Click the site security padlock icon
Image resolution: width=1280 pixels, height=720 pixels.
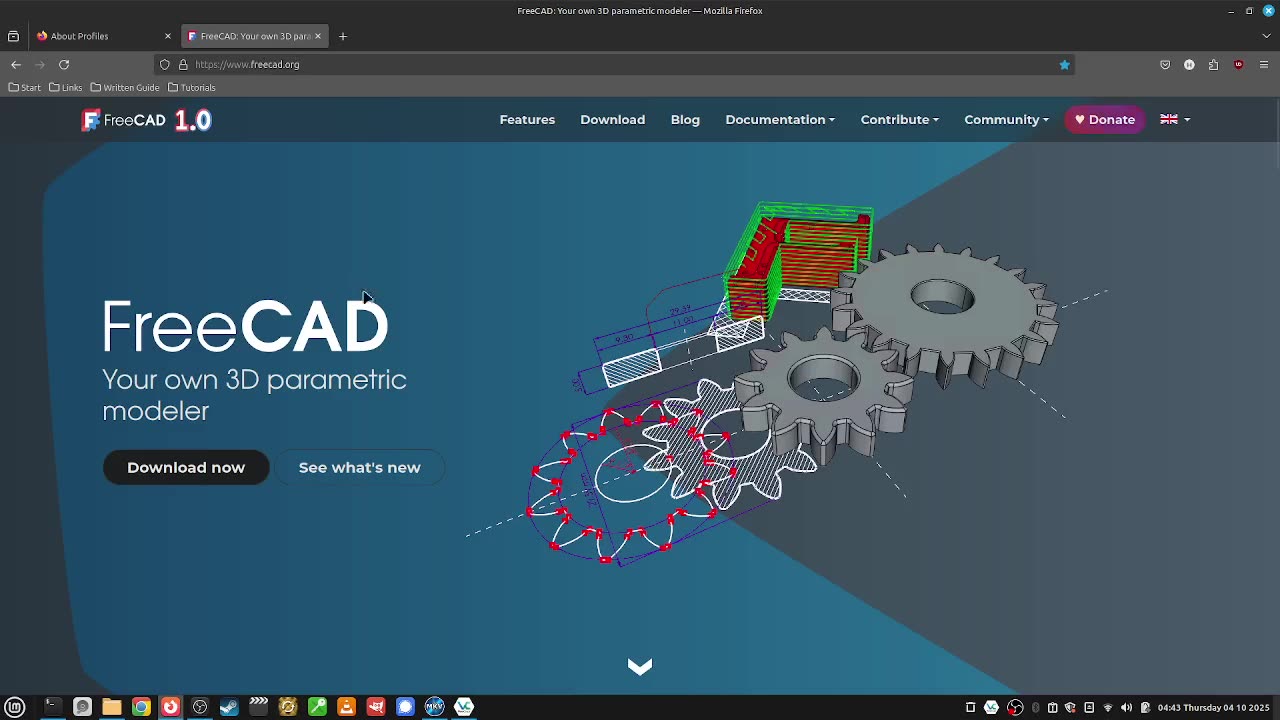click(x=183, y=64)
